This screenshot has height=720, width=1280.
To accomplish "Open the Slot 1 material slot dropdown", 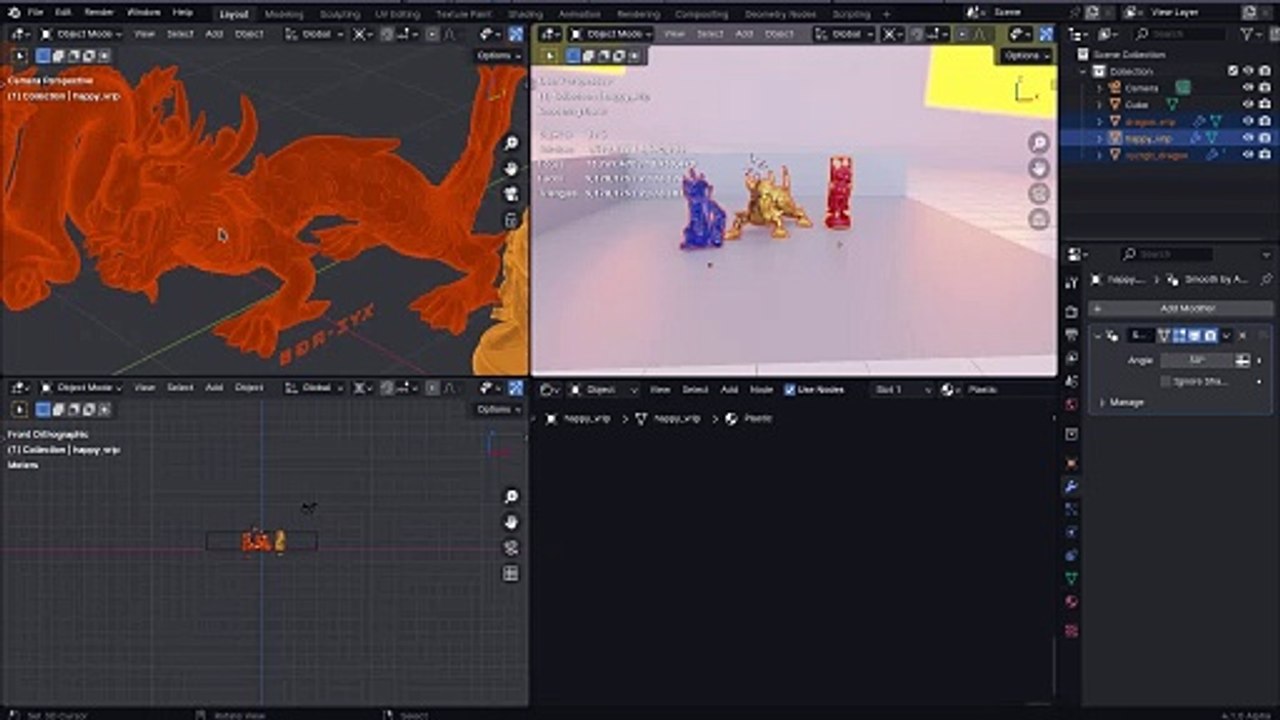I will pyautogui.click(x=900, y=390).
